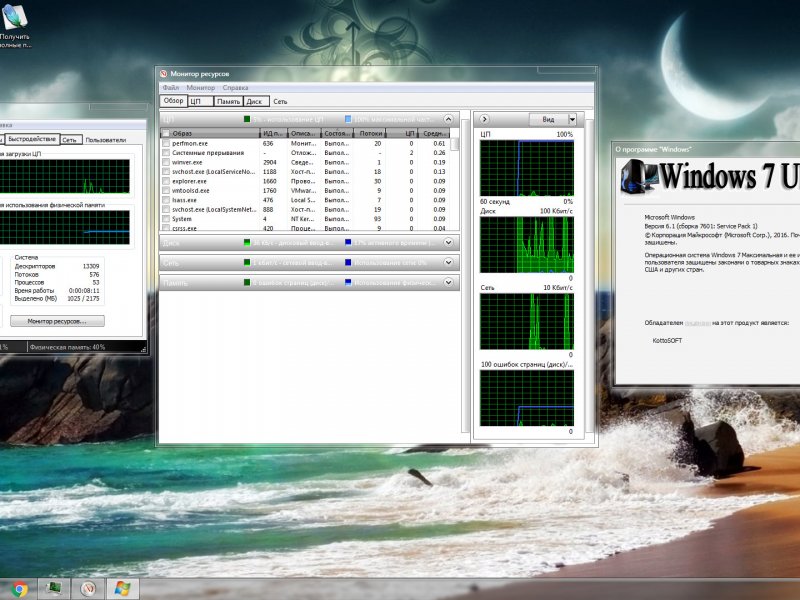
Task: Tick the select-all checkbox in the Образ header
Action: [165, 134]
